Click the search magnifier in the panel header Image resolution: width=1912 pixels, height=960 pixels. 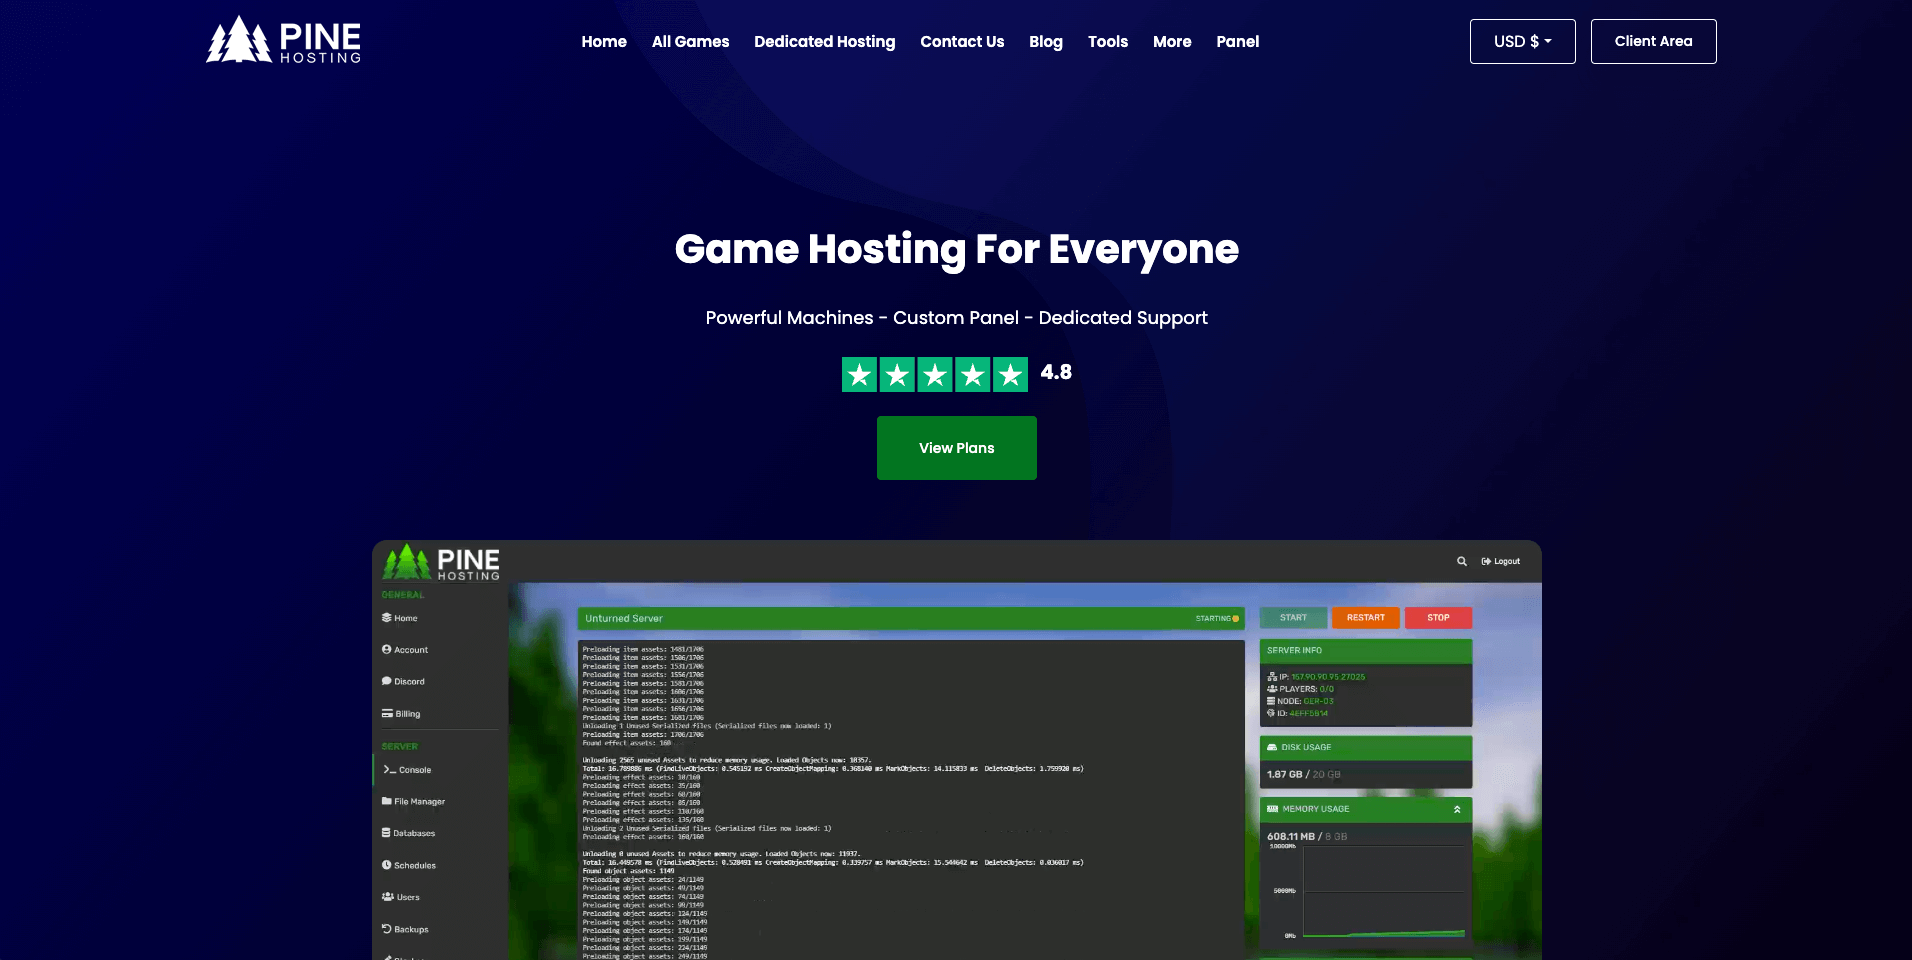coord(1461,561)
